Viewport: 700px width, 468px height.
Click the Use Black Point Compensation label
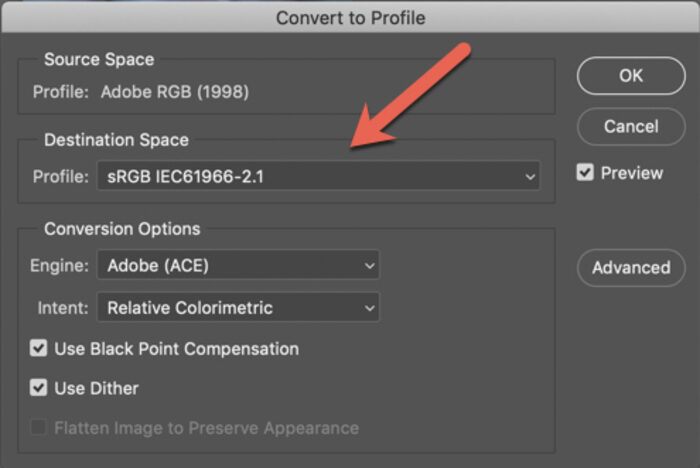pyautogui.click(x=176, y=349)
